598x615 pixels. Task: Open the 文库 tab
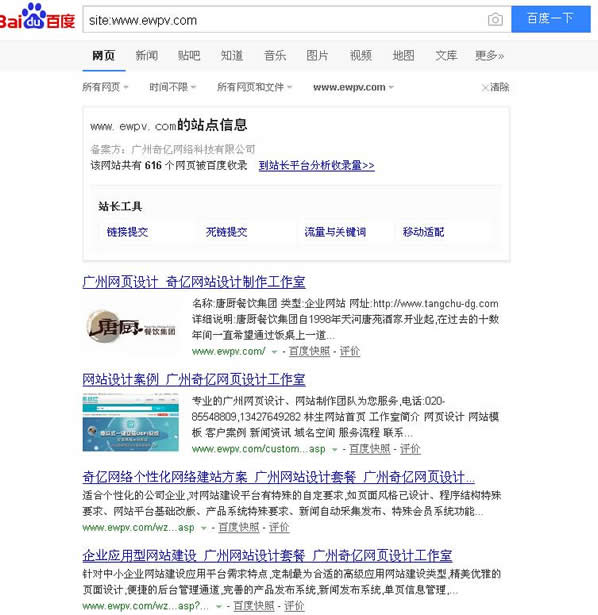tap(446, 56)
